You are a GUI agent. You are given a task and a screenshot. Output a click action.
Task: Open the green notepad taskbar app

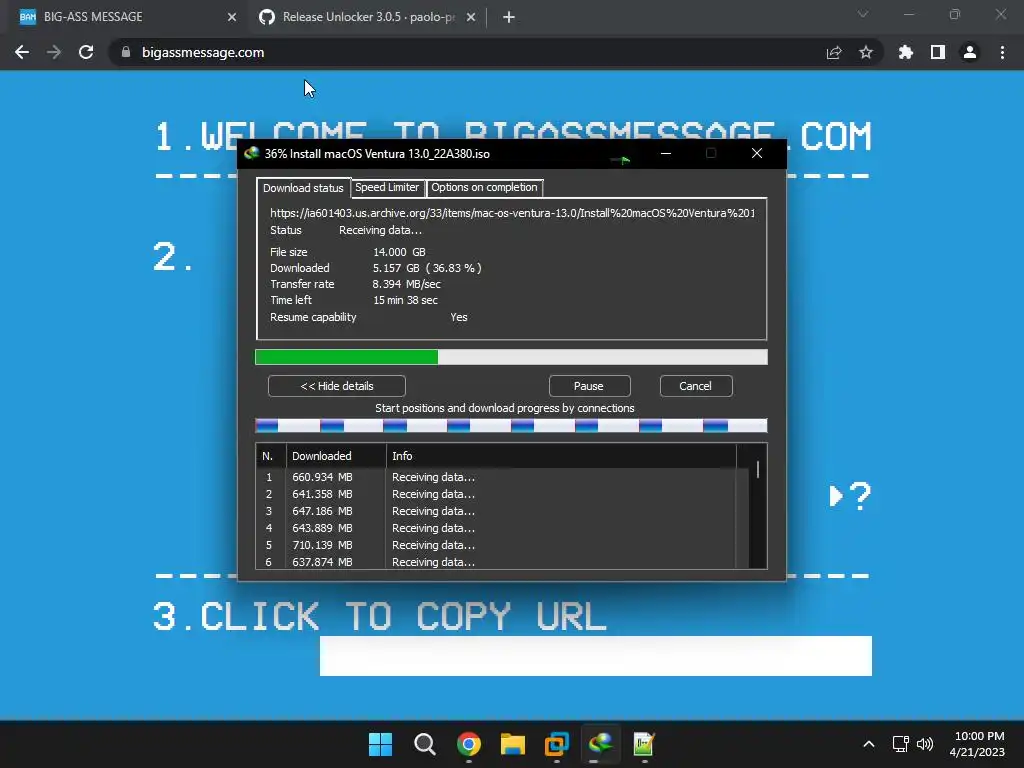(x=644, y=744)
